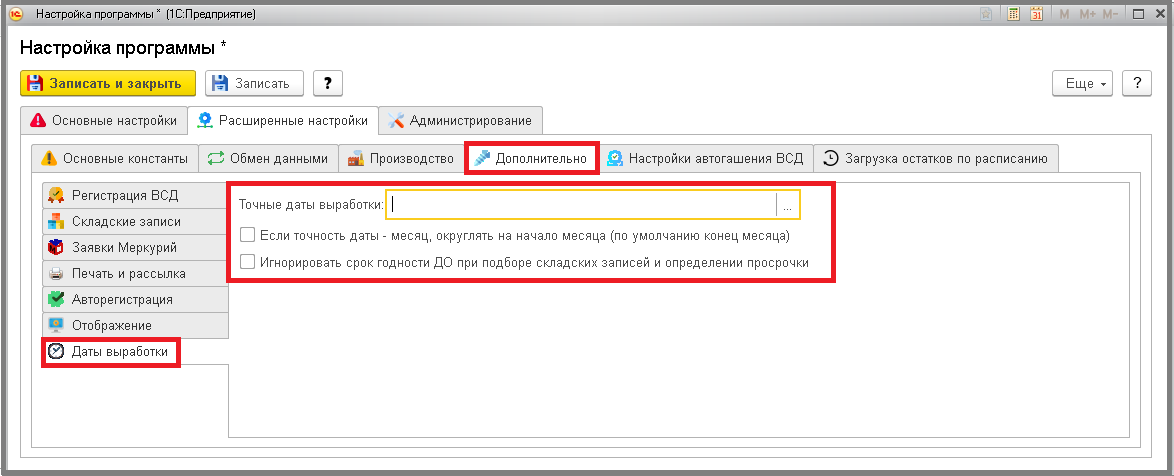Select the Печать и рассылка side tab
Screen dimensions: 1174x476
coord(135,274)
